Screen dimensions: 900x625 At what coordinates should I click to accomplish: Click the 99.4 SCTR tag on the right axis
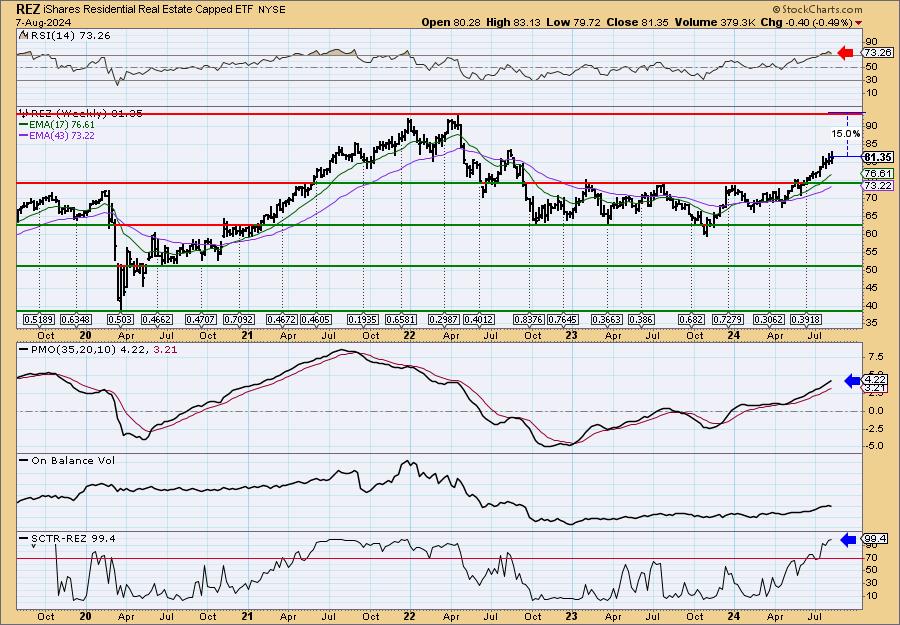point(876,539)
